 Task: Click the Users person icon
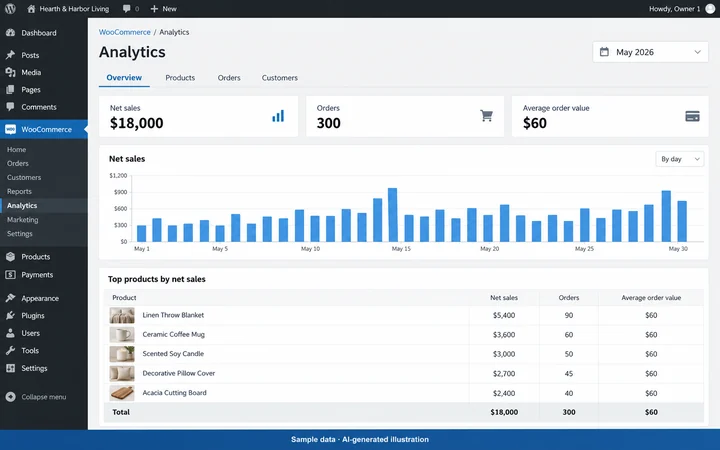pyautogui.click(x=10, y=333)
